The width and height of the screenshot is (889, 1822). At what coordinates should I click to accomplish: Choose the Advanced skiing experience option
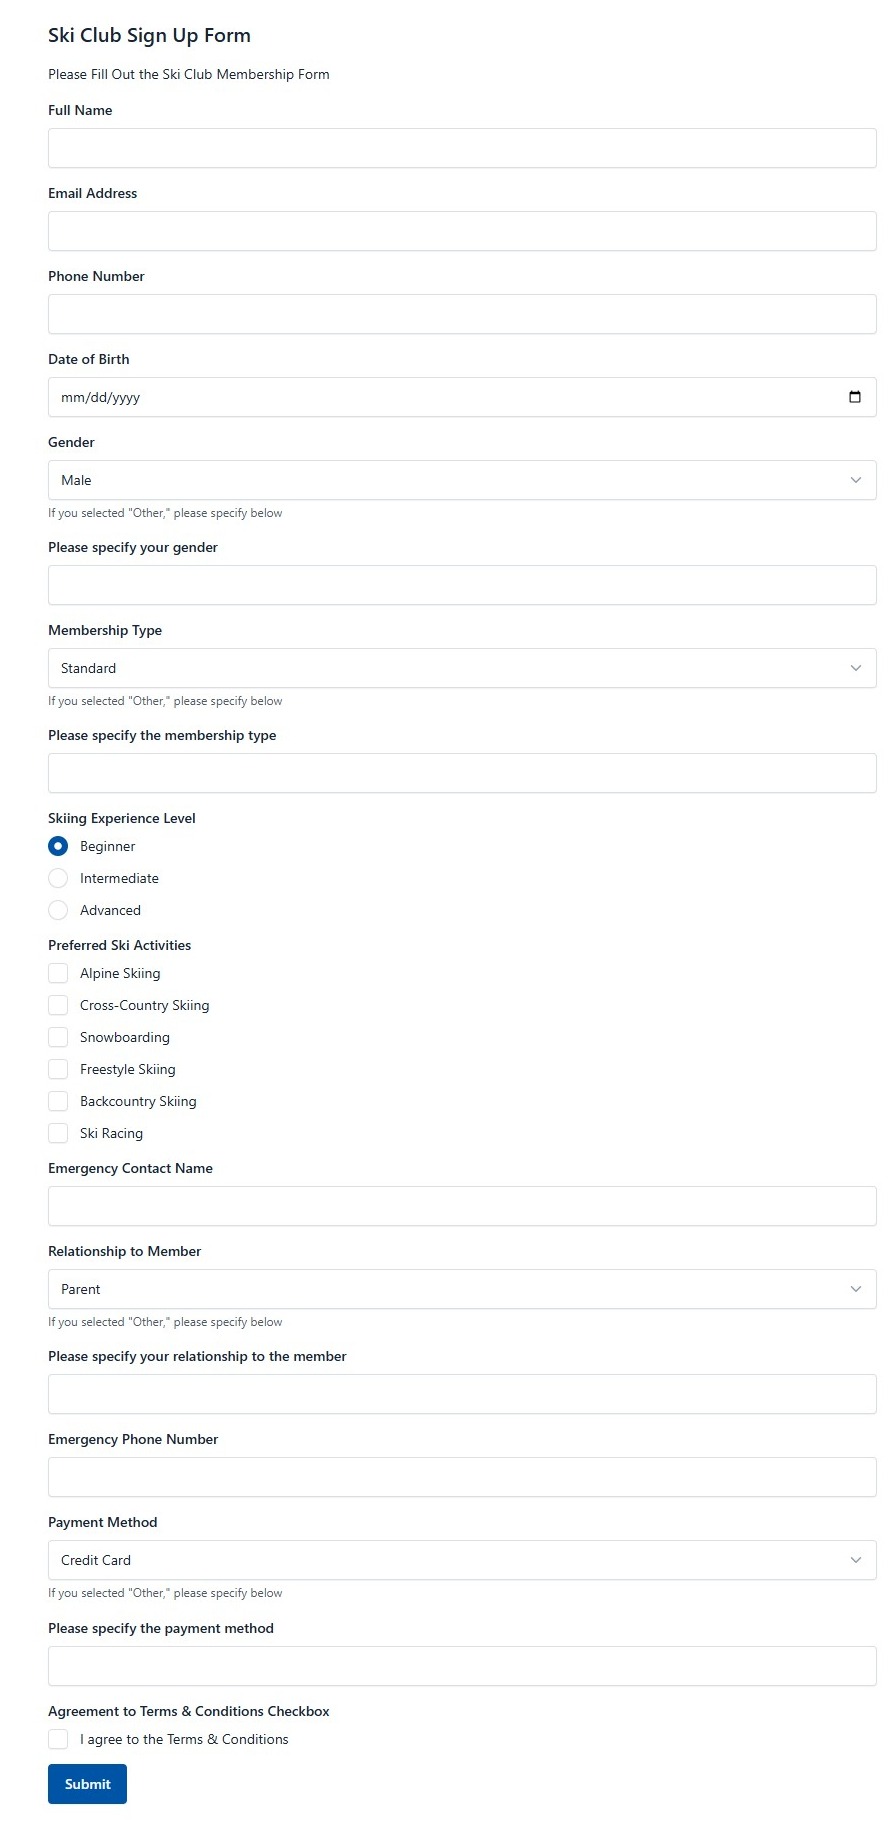tap(58, 910)
